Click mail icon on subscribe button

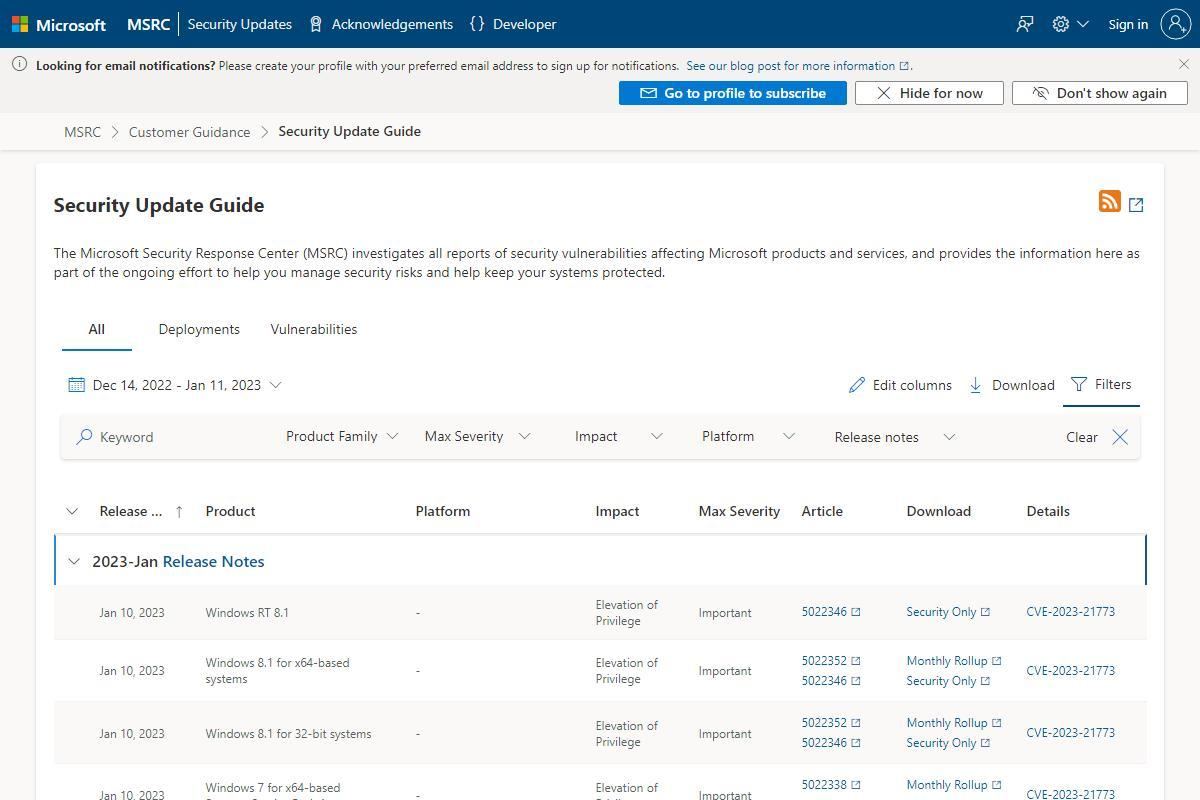pyautogui.click(x=648, y=93)
